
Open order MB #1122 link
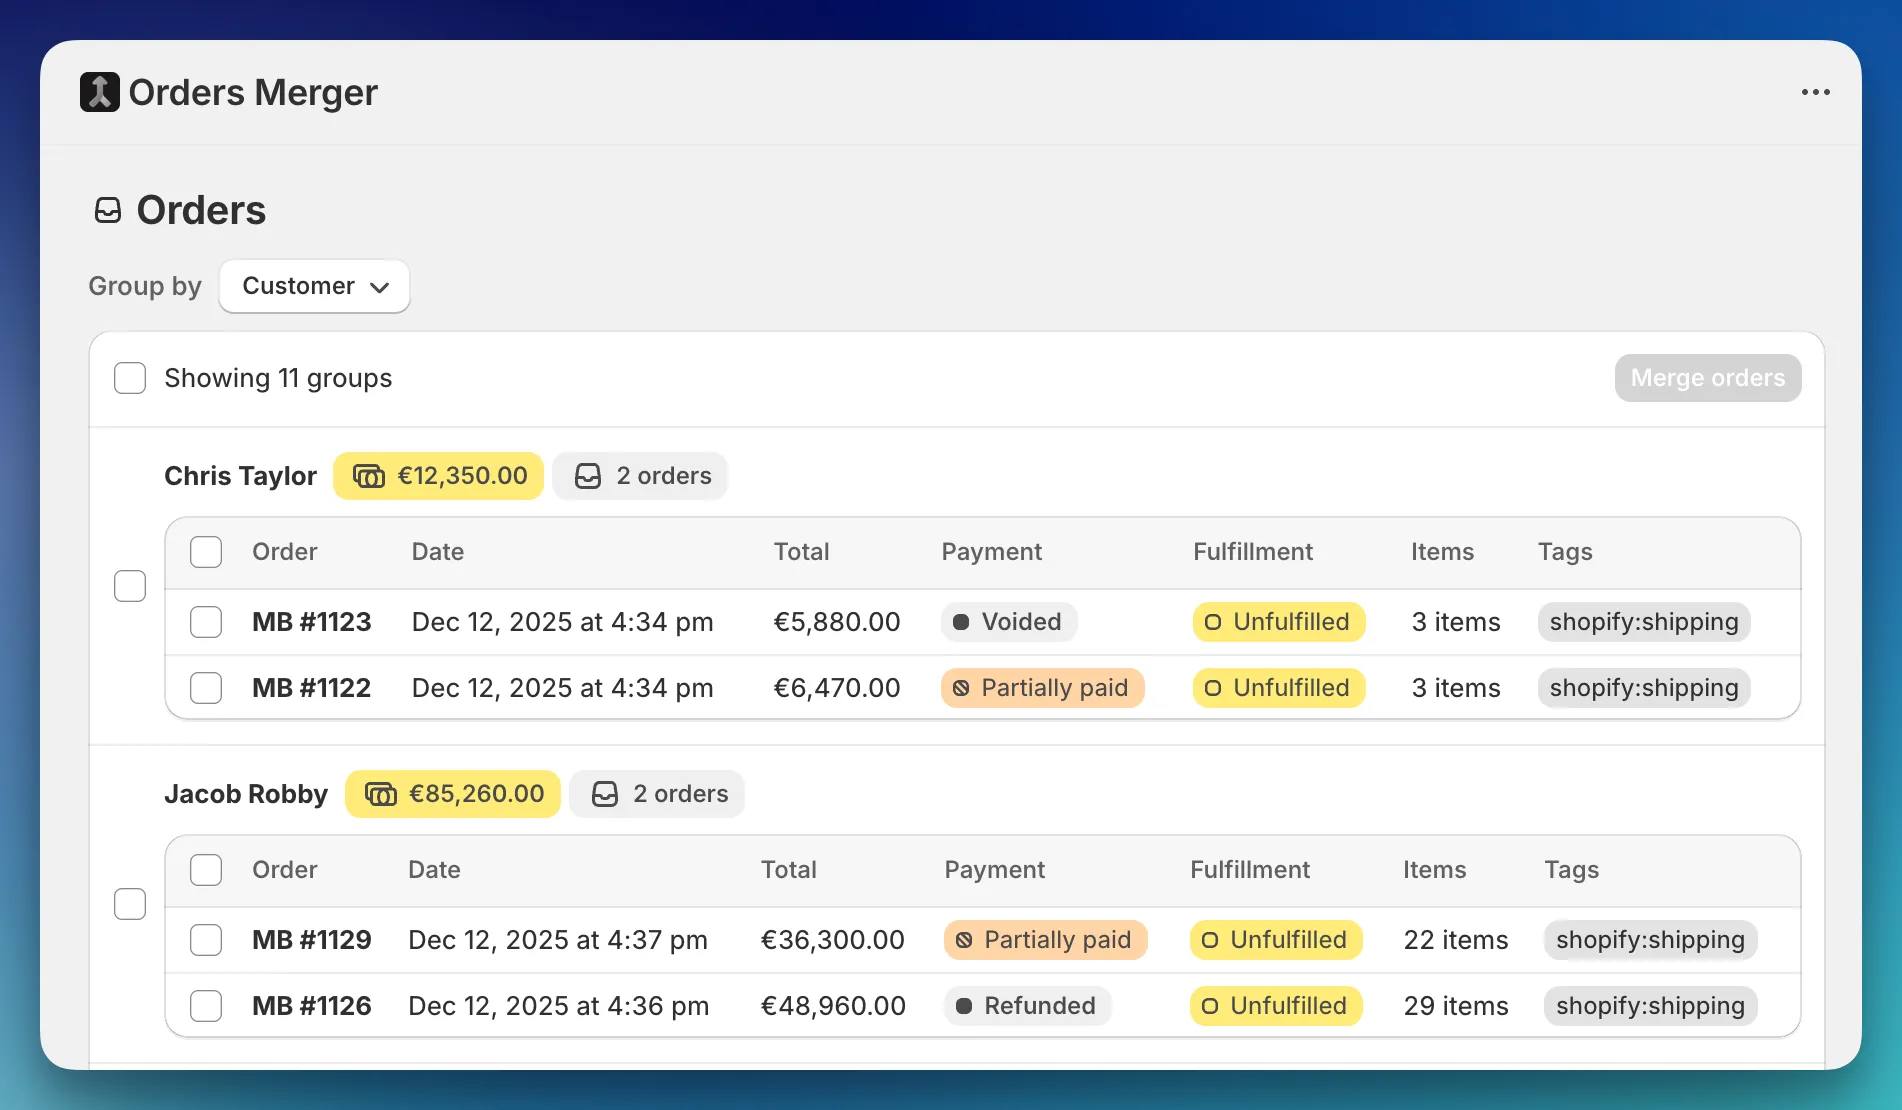311,688
